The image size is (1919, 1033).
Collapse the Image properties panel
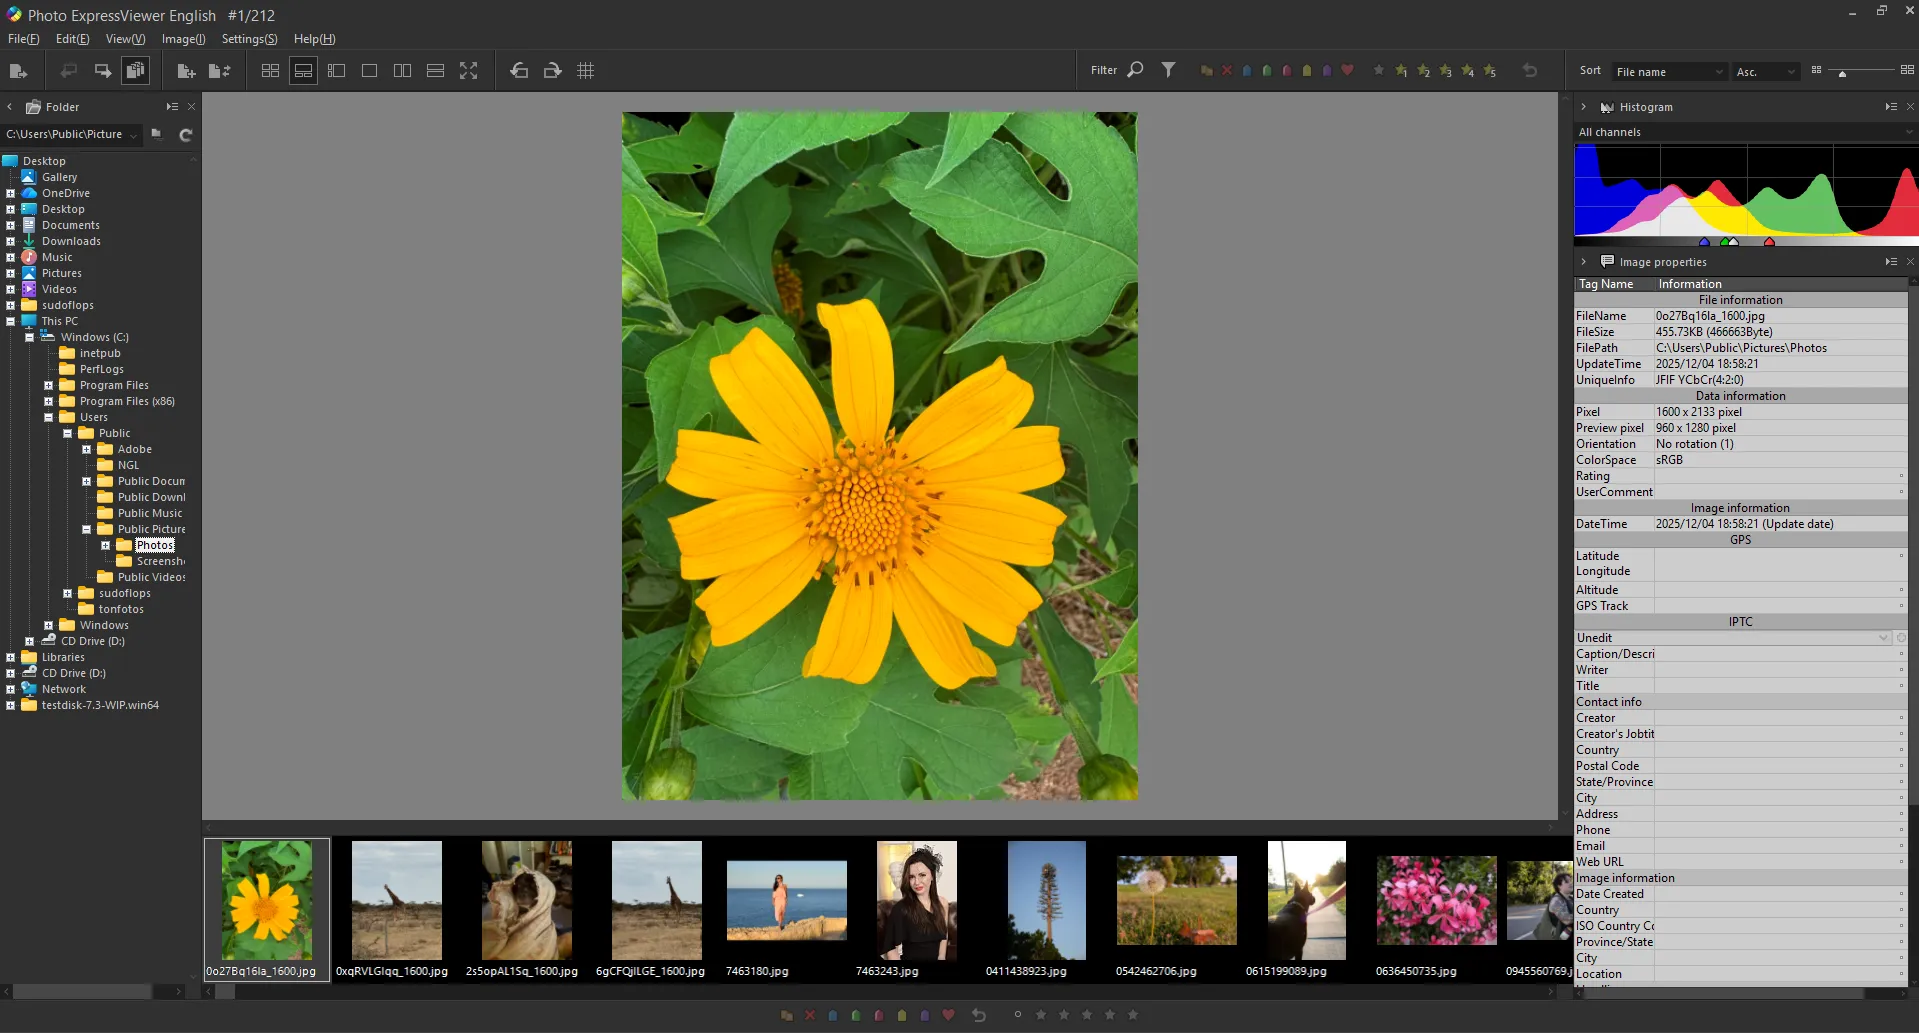1585,261
